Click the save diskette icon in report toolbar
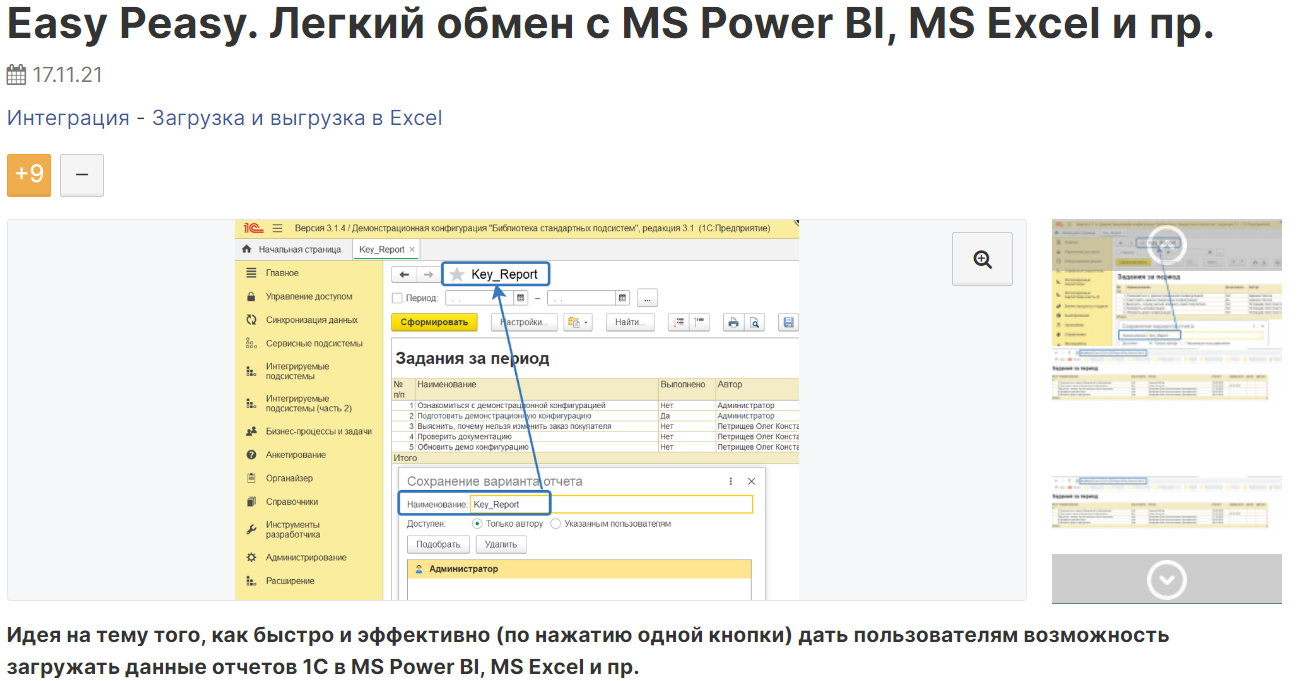1298x681 pixels. click(788, 322)
